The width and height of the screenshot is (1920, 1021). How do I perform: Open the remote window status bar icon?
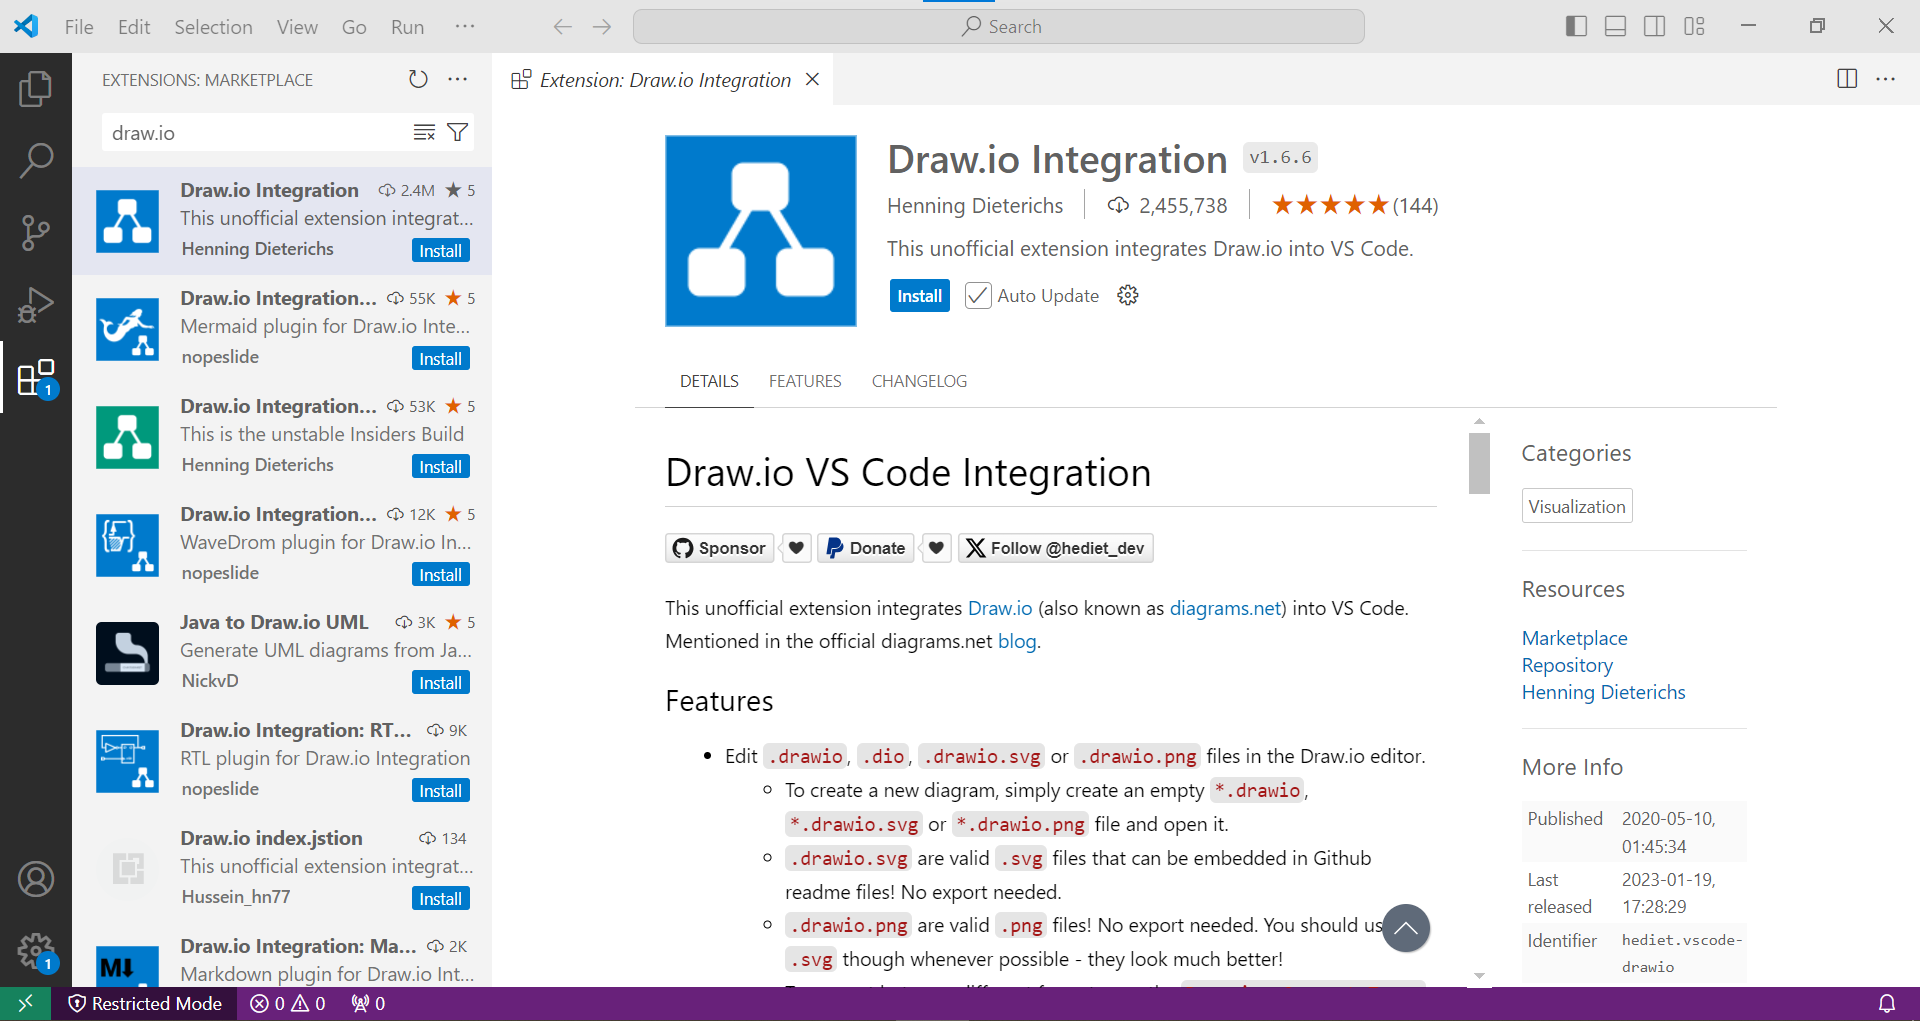26,1003
